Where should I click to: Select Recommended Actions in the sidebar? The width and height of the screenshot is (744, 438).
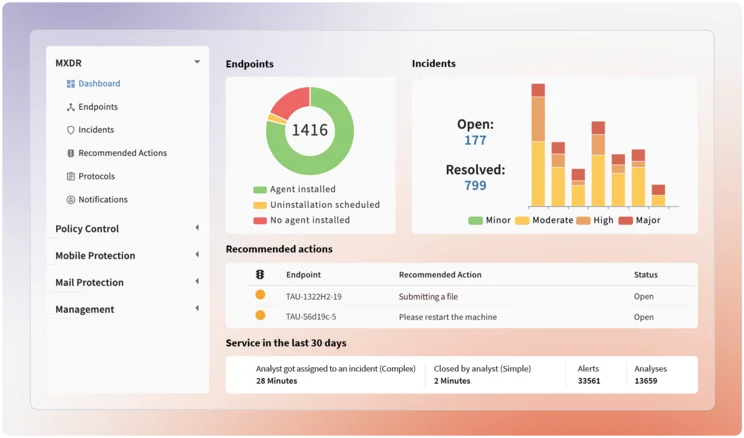pos(122,153)
